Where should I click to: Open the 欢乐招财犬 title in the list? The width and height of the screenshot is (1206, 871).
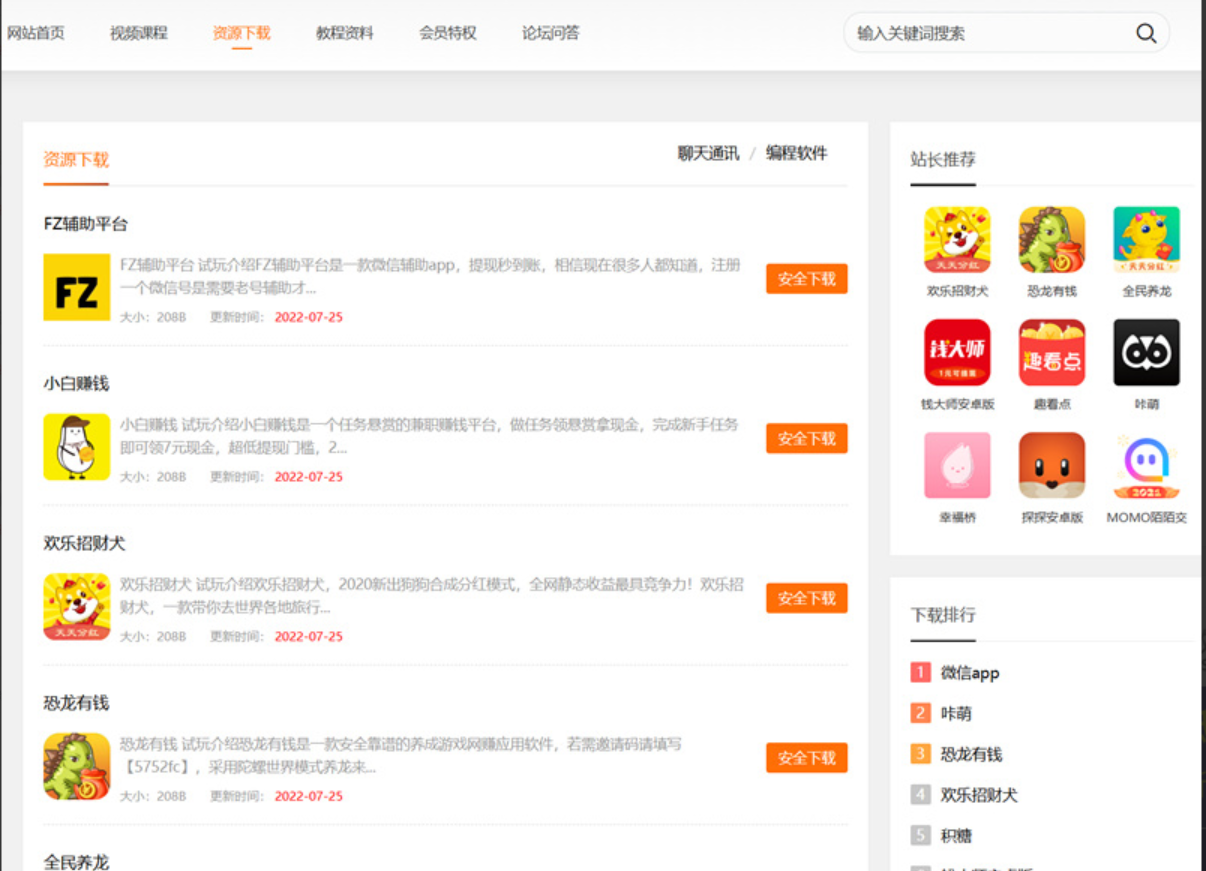(85, 543)
